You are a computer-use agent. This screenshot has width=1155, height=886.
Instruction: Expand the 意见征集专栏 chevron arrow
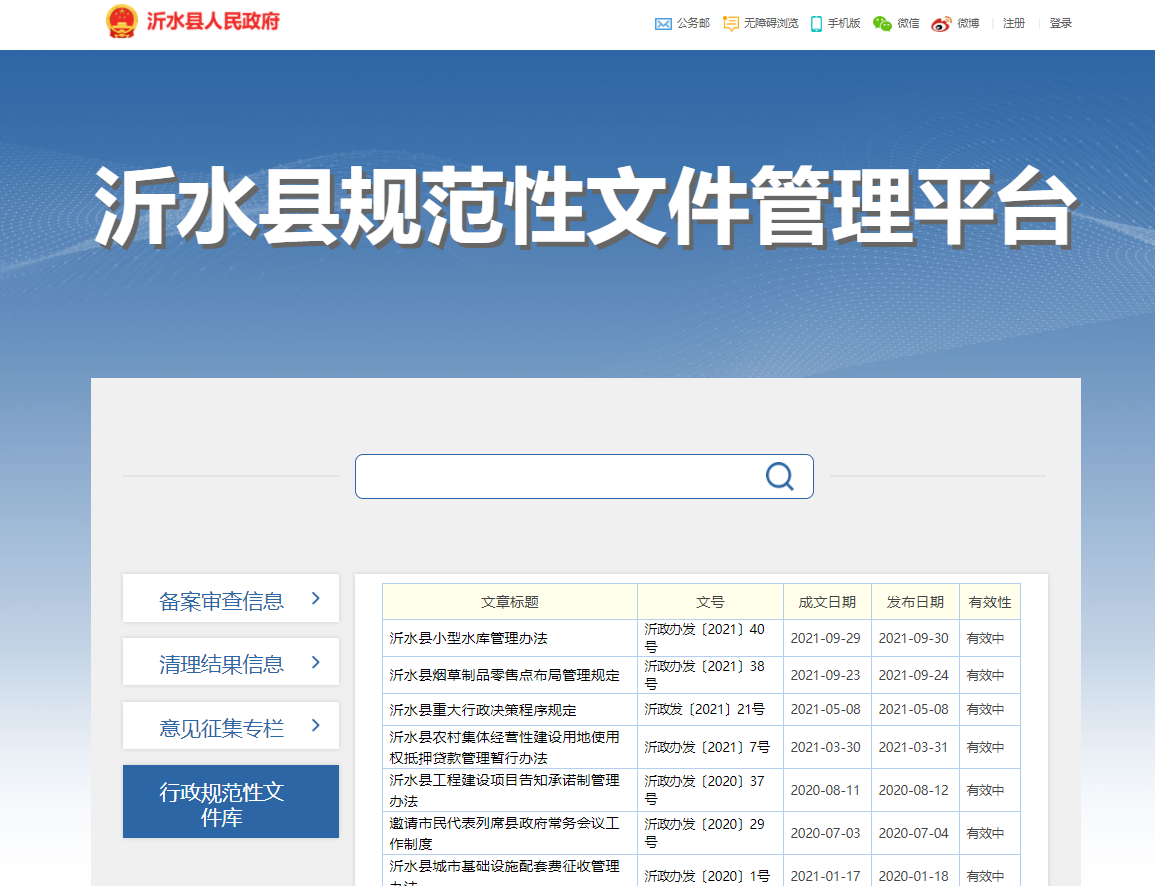[x=315, y=726]
